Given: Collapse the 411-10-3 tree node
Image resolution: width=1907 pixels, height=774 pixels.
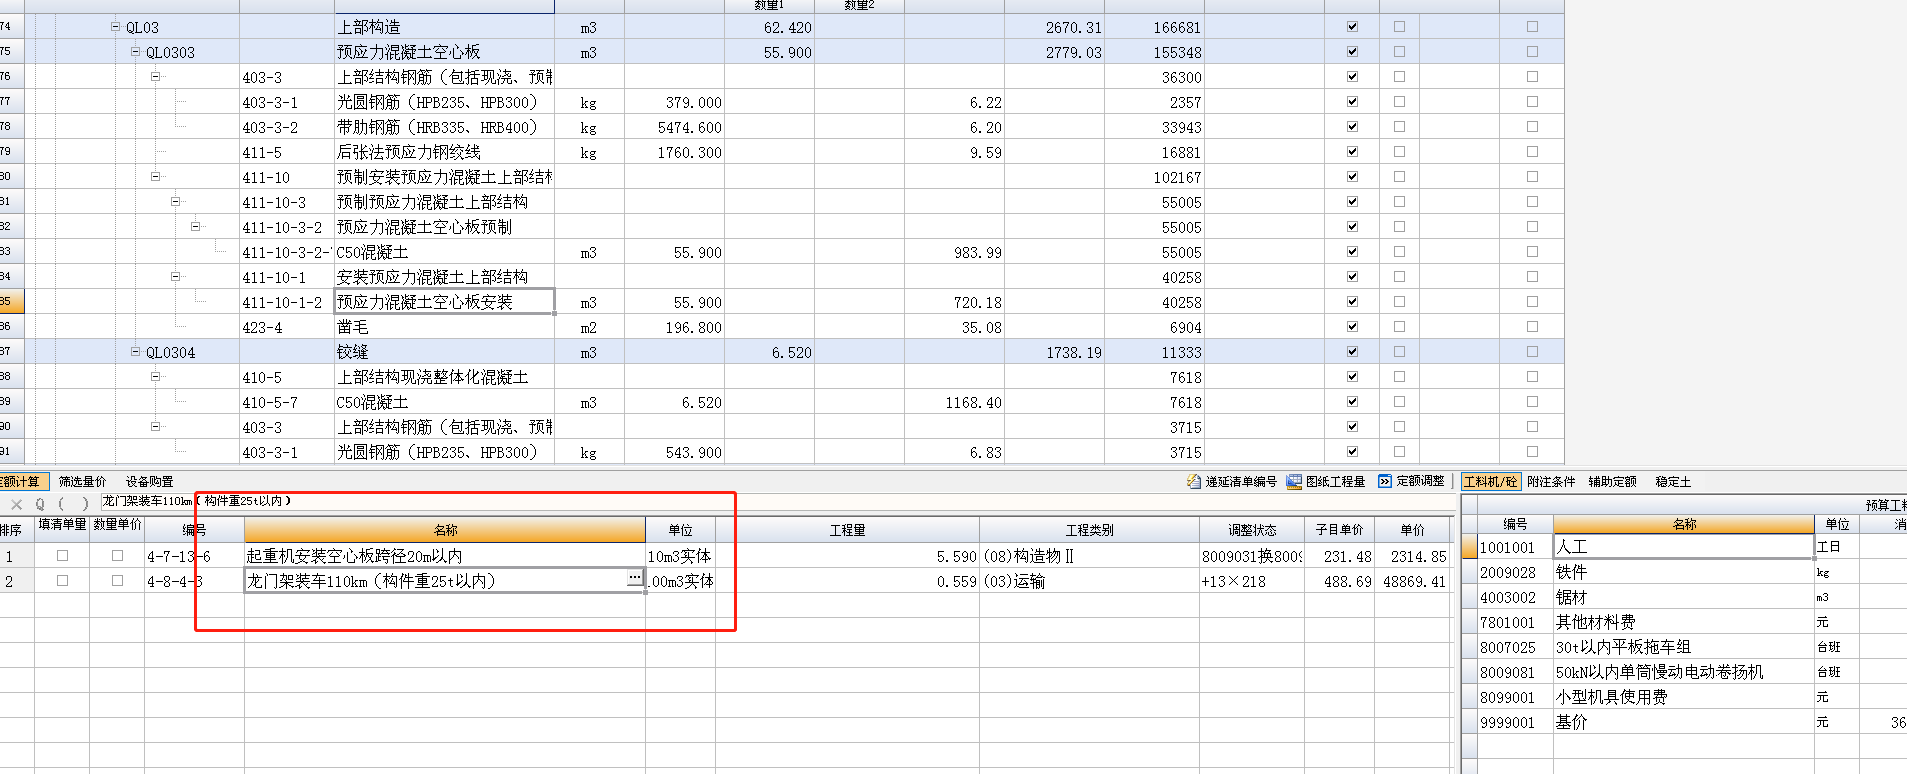Looking at the screenshot, I should 175,202.
